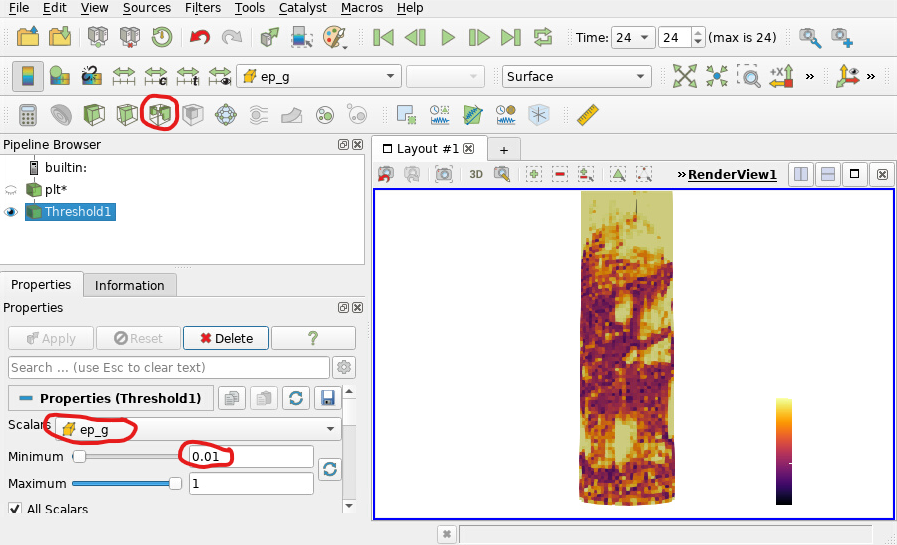The image size is (897, 545).
Task: Open the Time value dropdown
Action: pyautogui.click(x=633, y=38)
